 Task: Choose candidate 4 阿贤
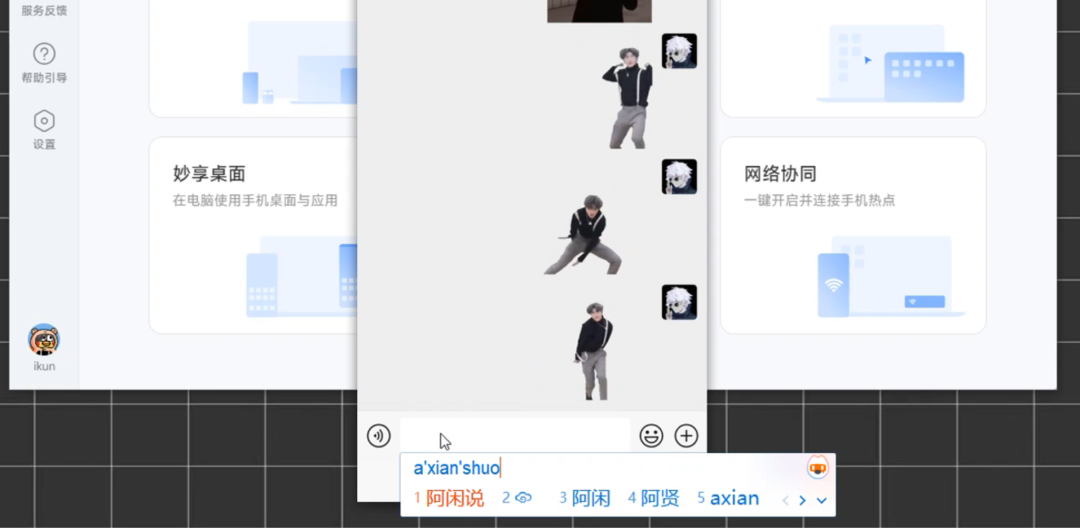(x=654, y=498)
